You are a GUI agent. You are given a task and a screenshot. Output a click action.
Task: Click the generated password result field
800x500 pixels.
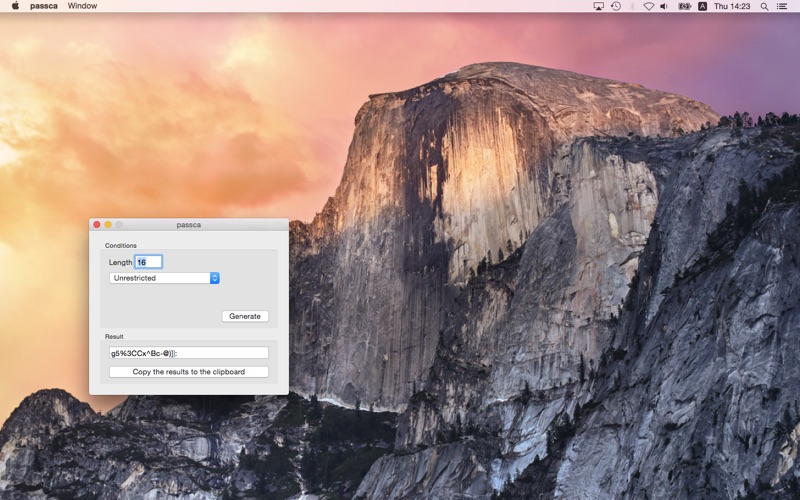click(x=189, y=353)
